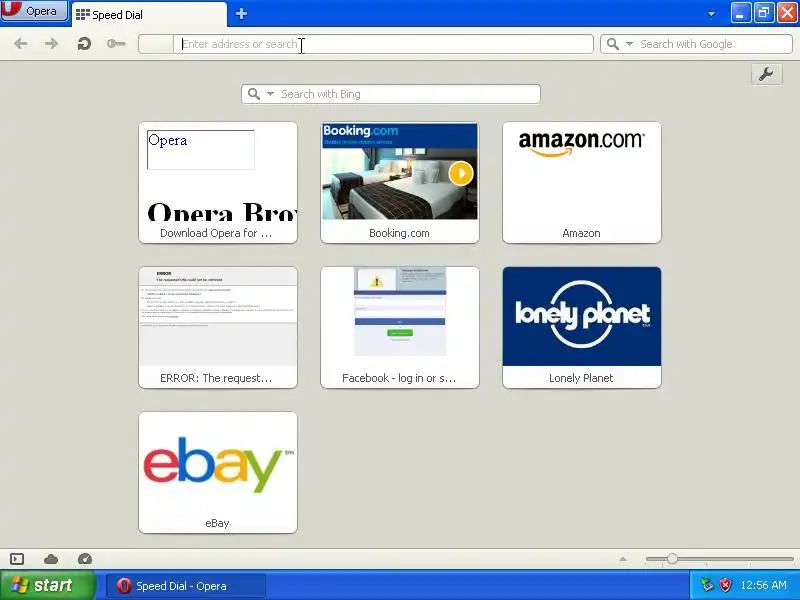Open the Windows start menu
The image size is (800, 600).
(48, 585)
